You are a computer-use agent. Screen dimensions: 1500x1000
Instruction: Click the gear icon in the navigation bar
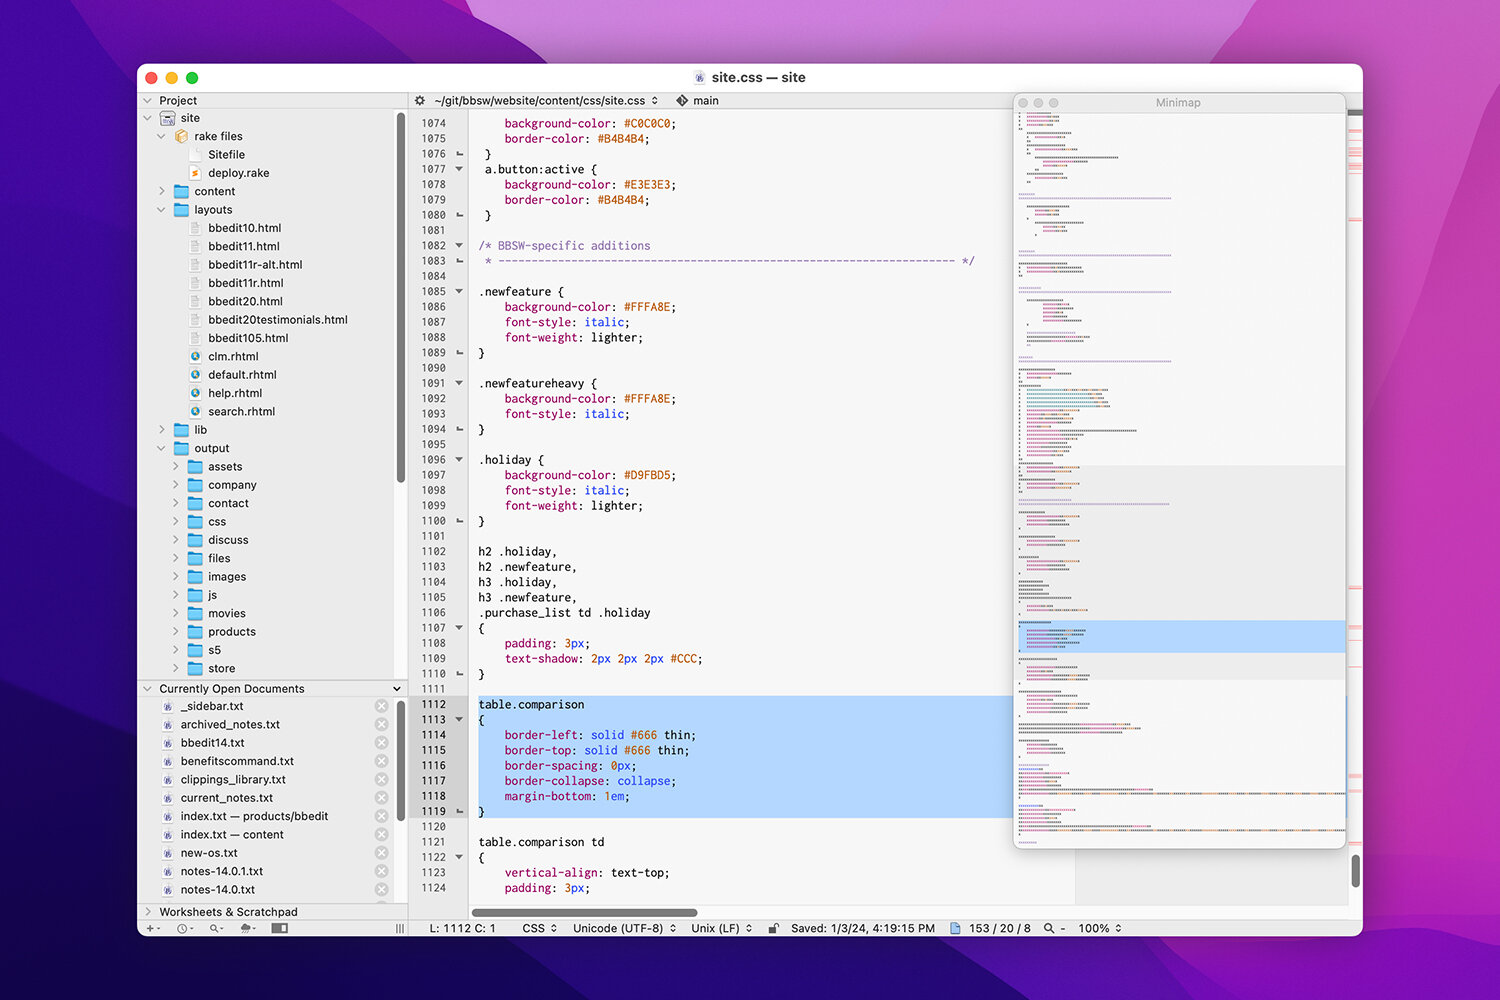click(420, 100)
